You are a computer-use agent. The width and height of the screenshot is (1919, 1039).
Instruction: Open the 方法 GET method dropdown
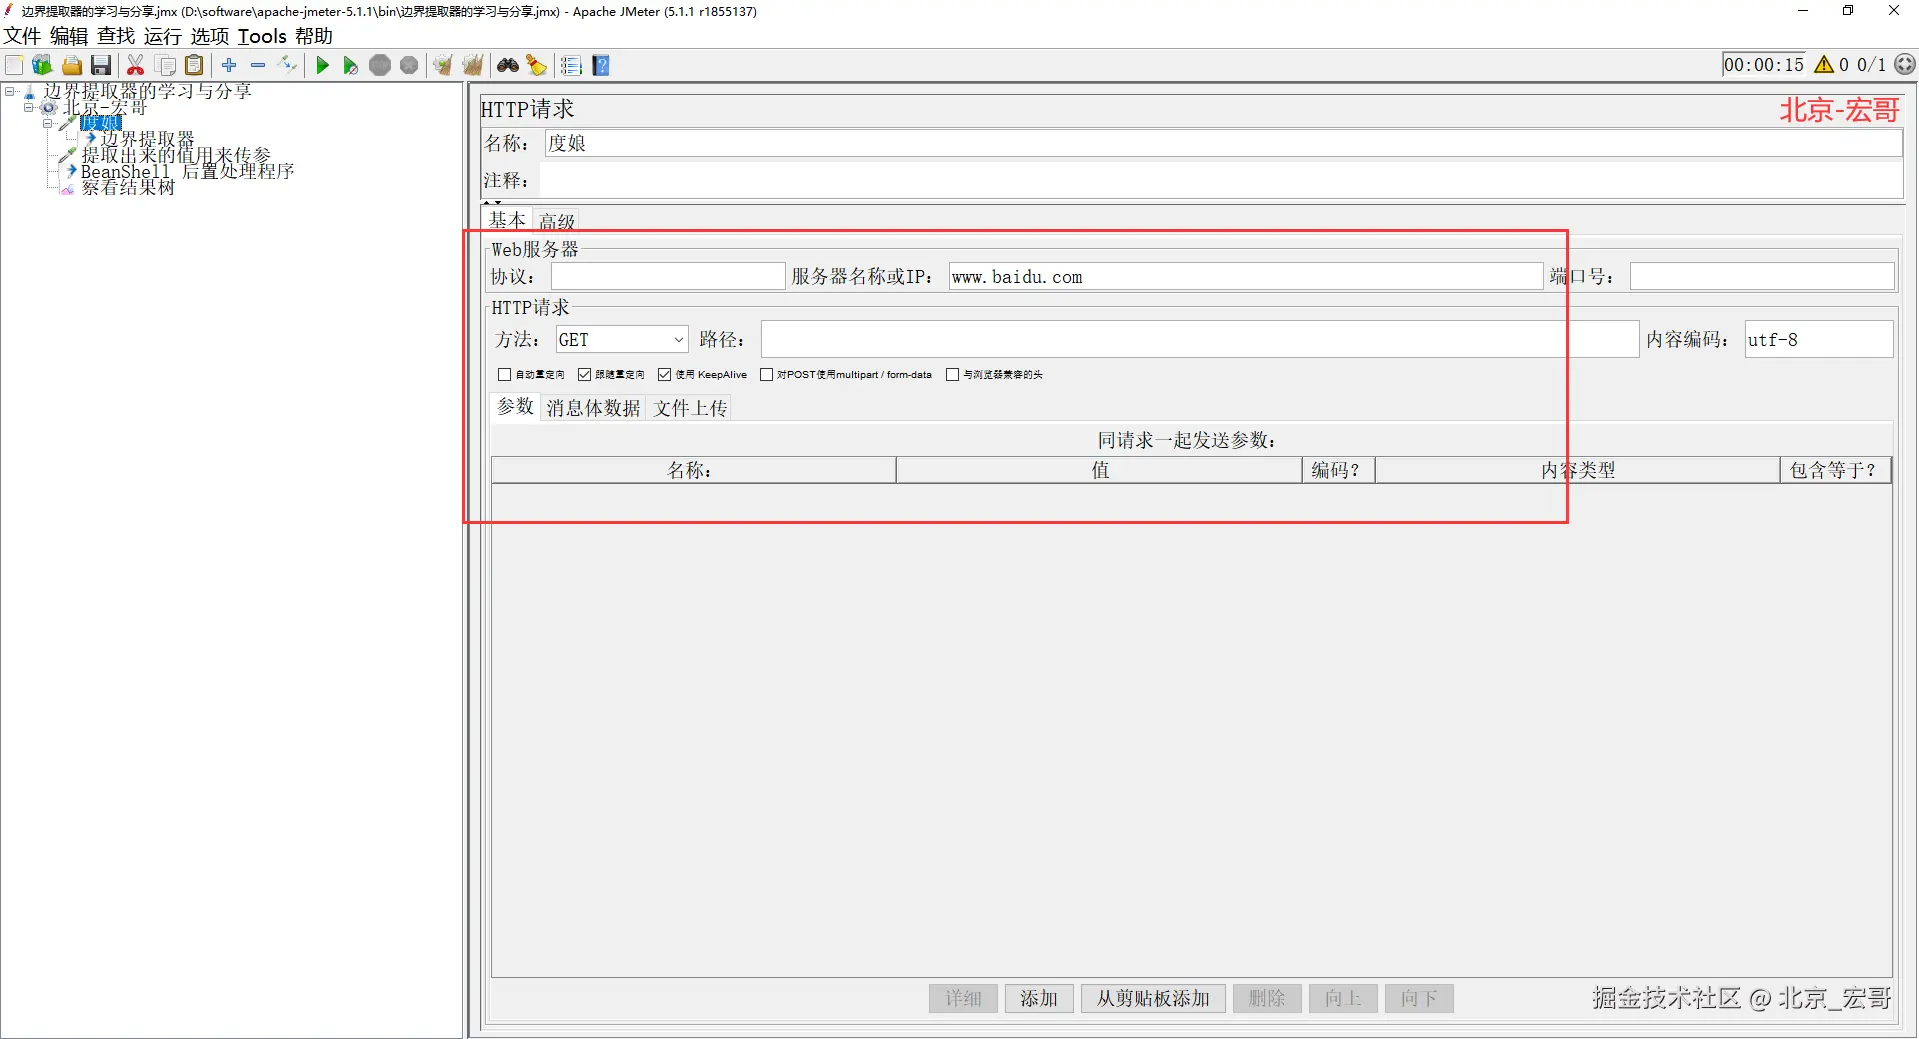(622, 340)
